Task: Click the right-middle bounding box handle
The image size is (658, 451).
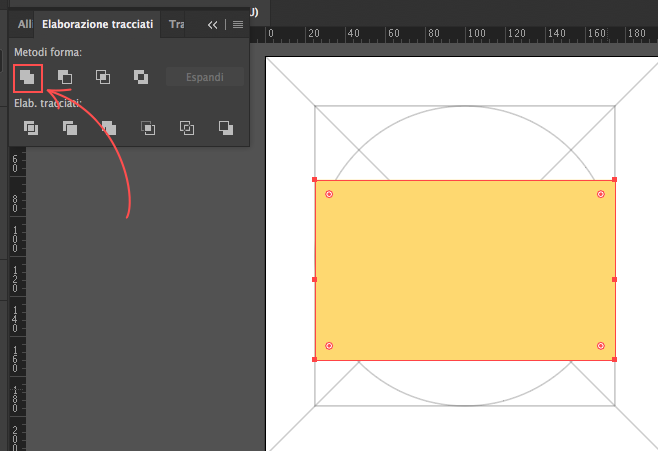Action: click(x=614, y=279)
